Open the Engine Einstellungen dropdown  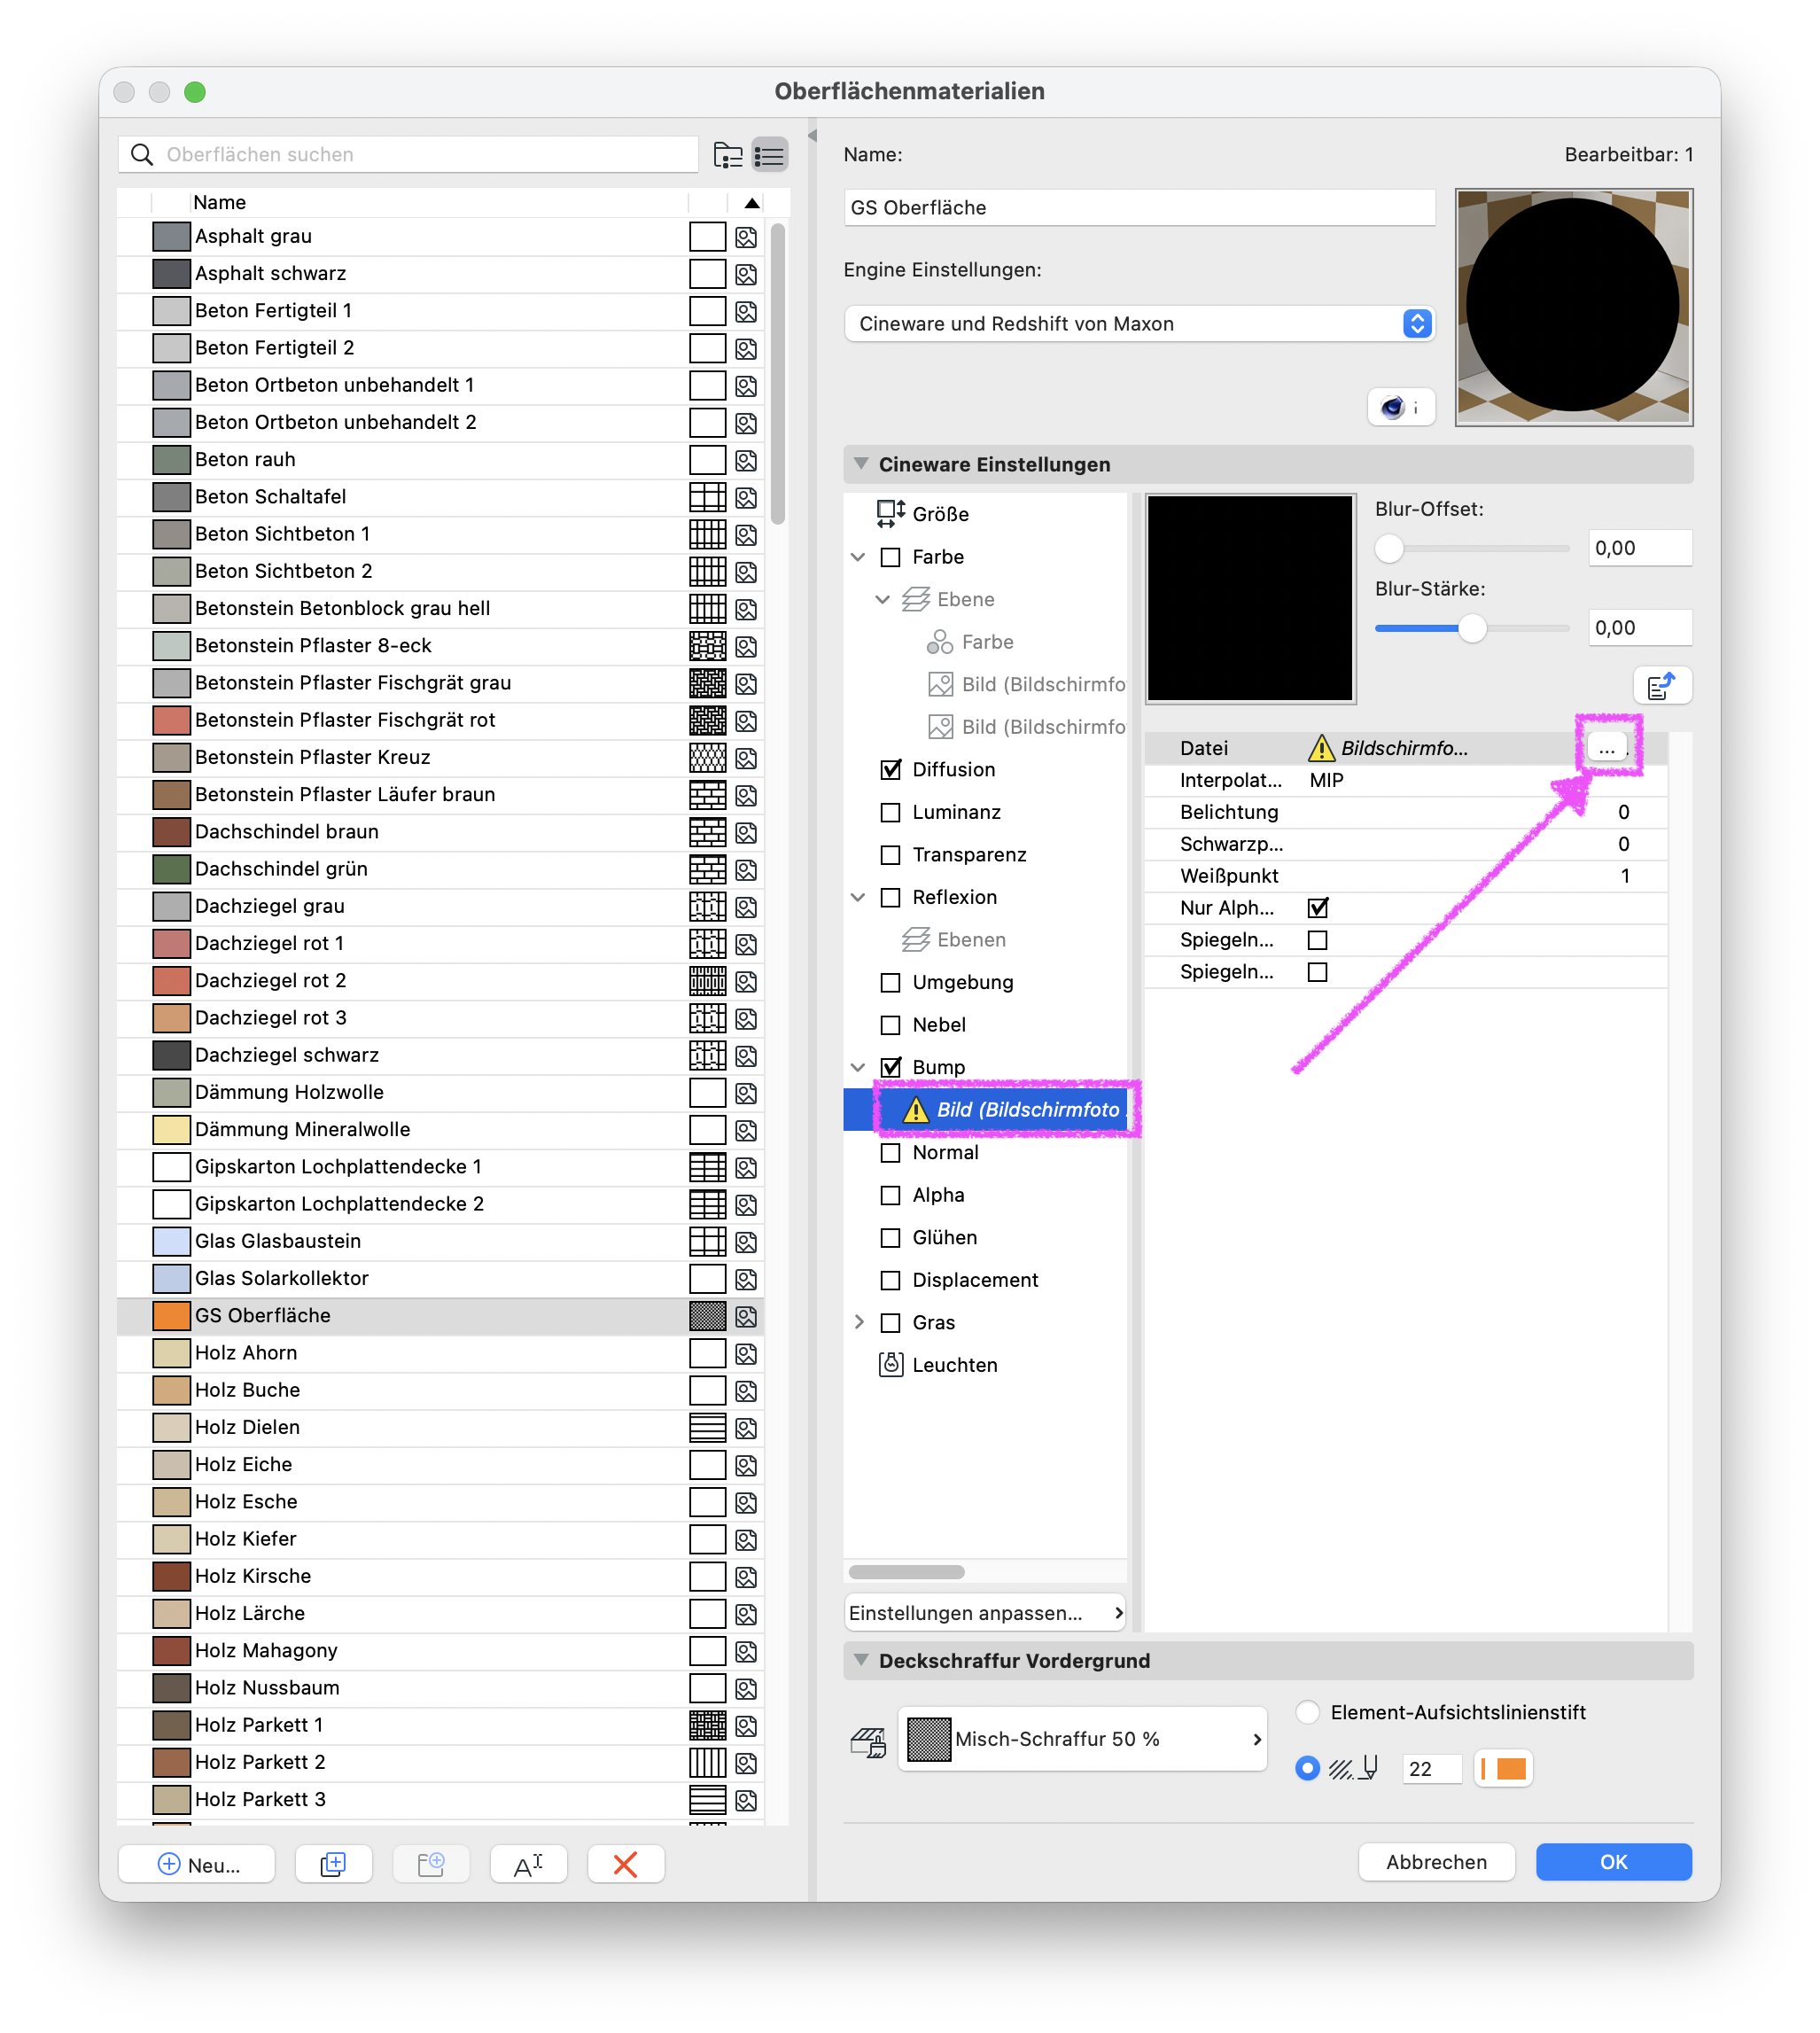click(x=1139, y=324)
